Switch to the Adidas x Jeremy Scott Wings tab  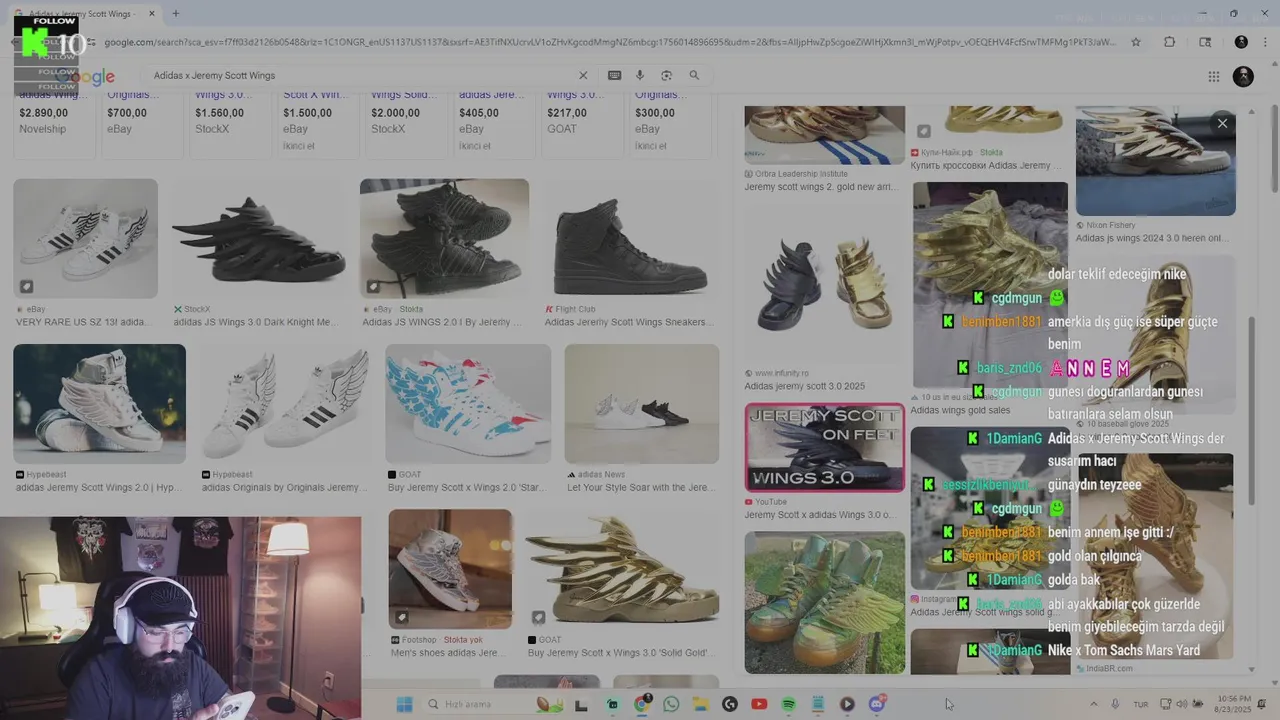point(84,14)
